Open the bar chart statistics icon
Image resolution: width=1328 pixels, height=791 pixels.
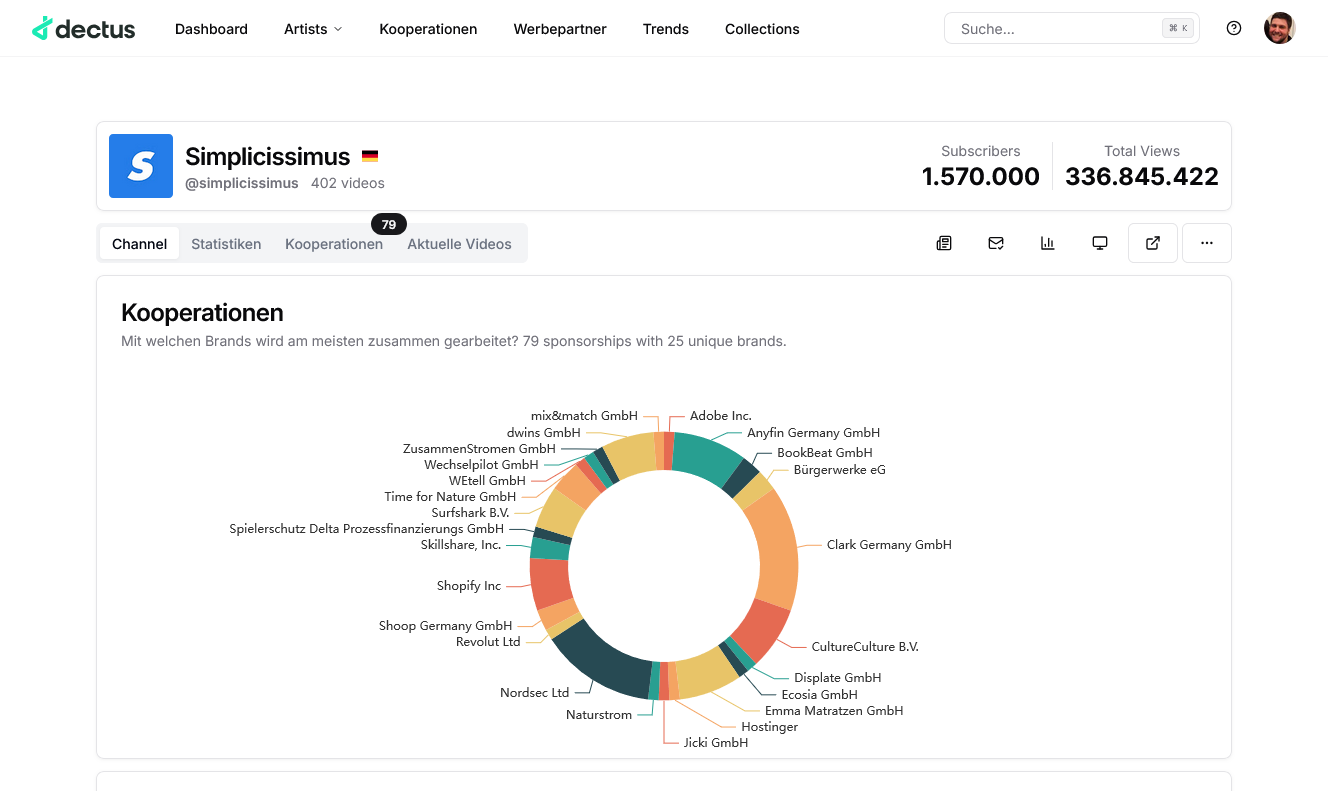tap(1048, 243)
